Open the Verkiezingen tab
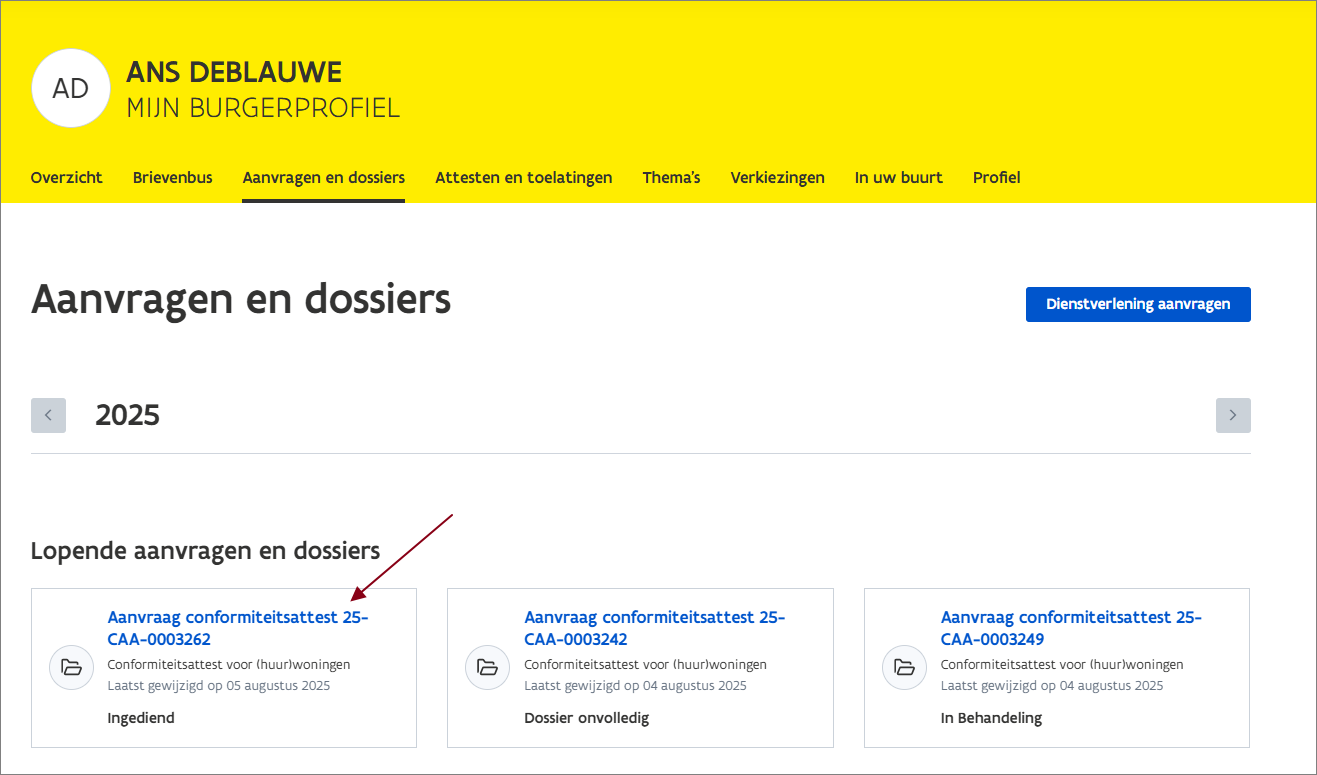This screenshot has width=1317, height=775. click(x=777, y=178)
